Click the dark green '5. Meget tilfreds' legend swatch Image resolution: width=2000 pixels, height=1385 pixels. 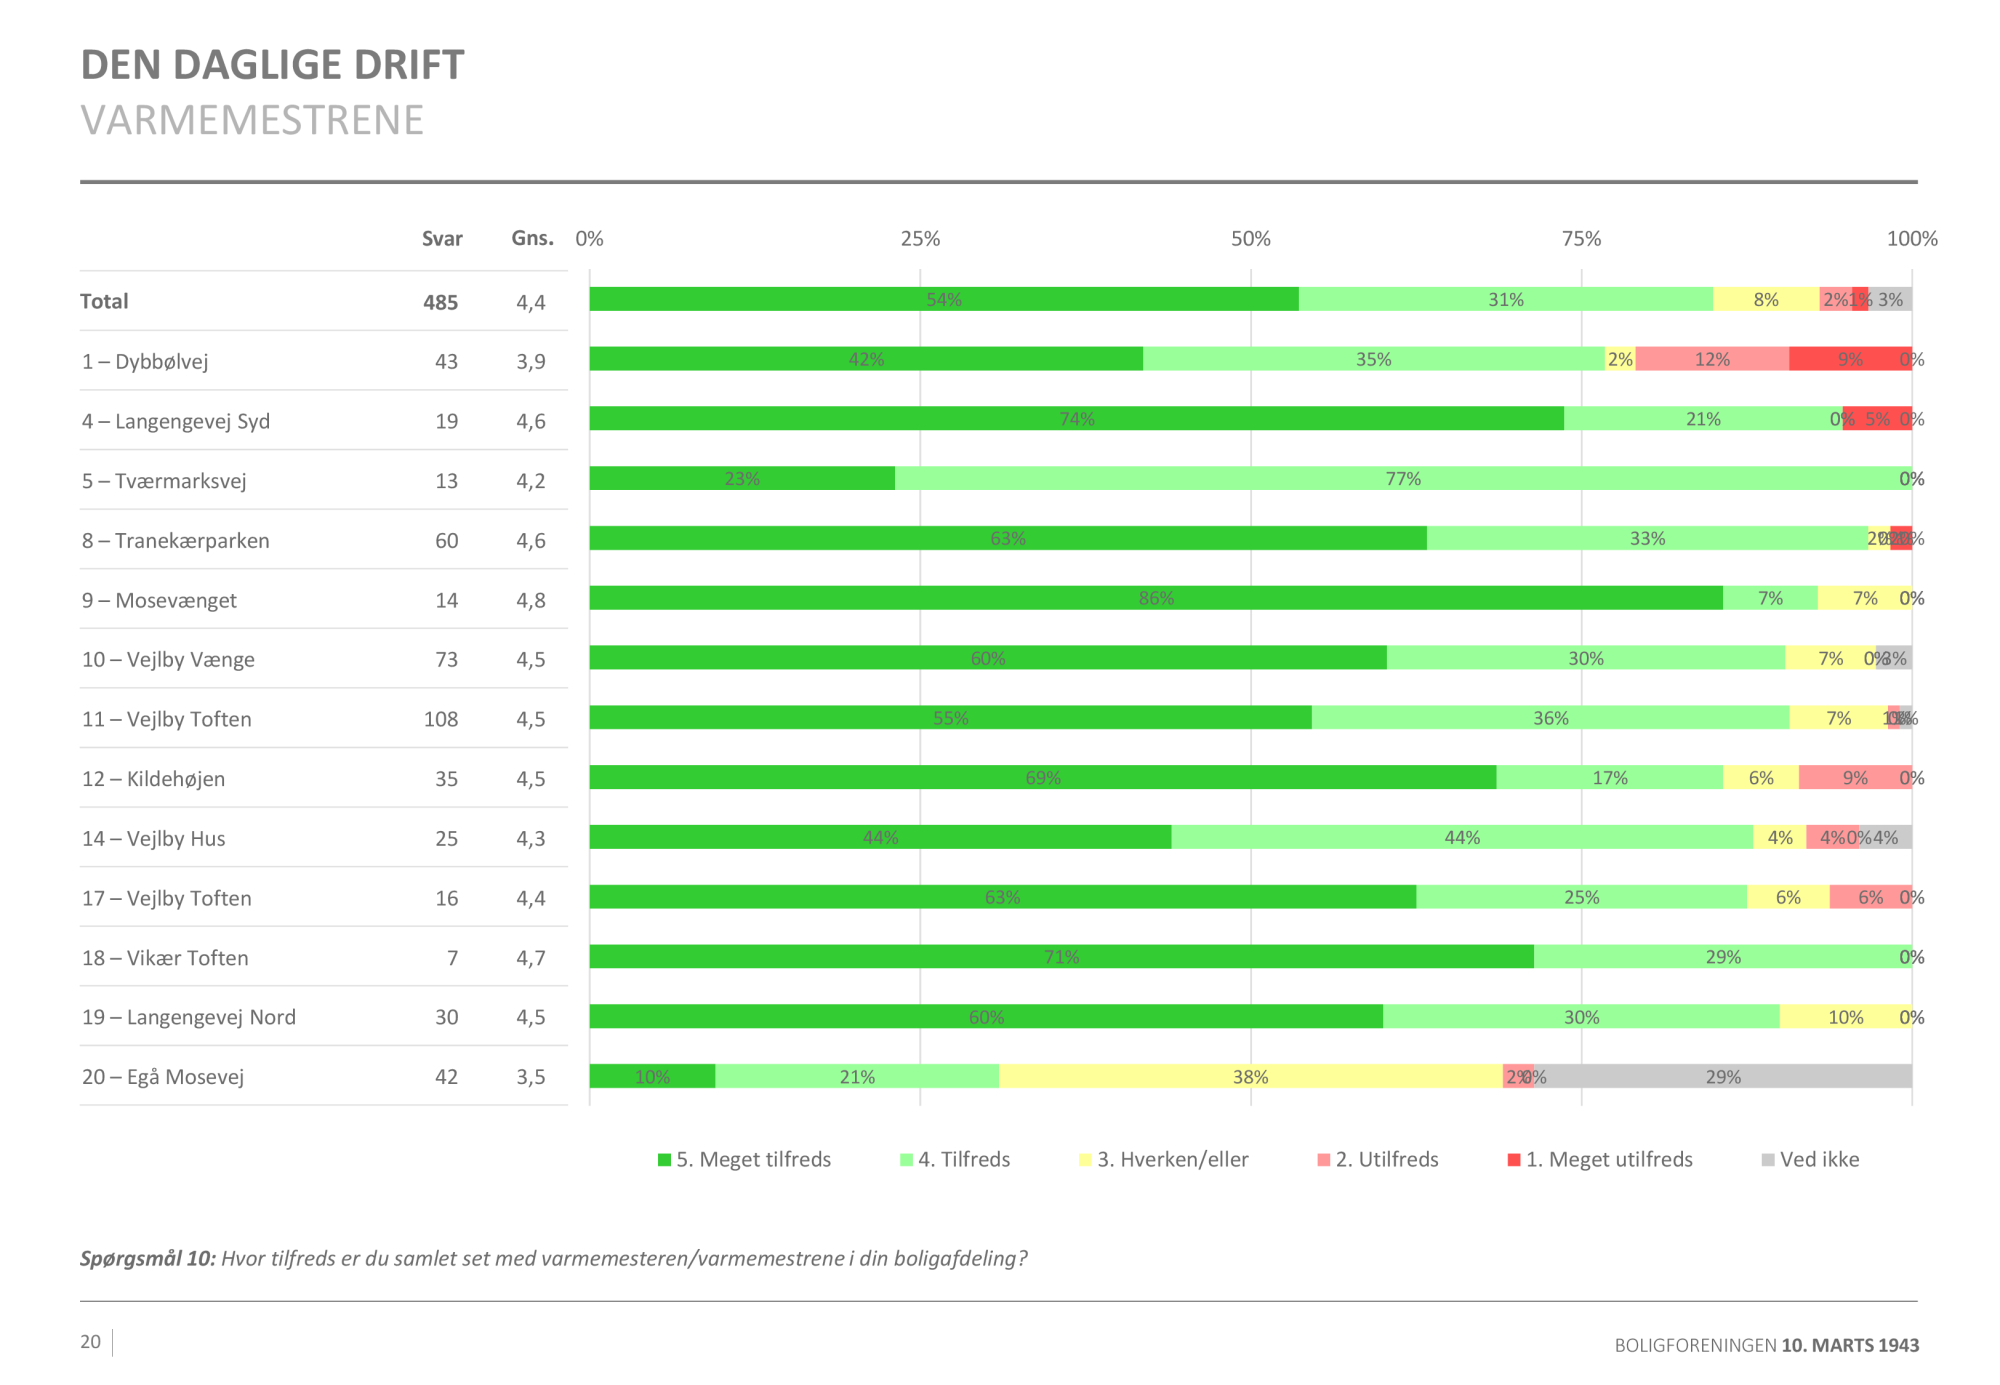pos(664,1160)
